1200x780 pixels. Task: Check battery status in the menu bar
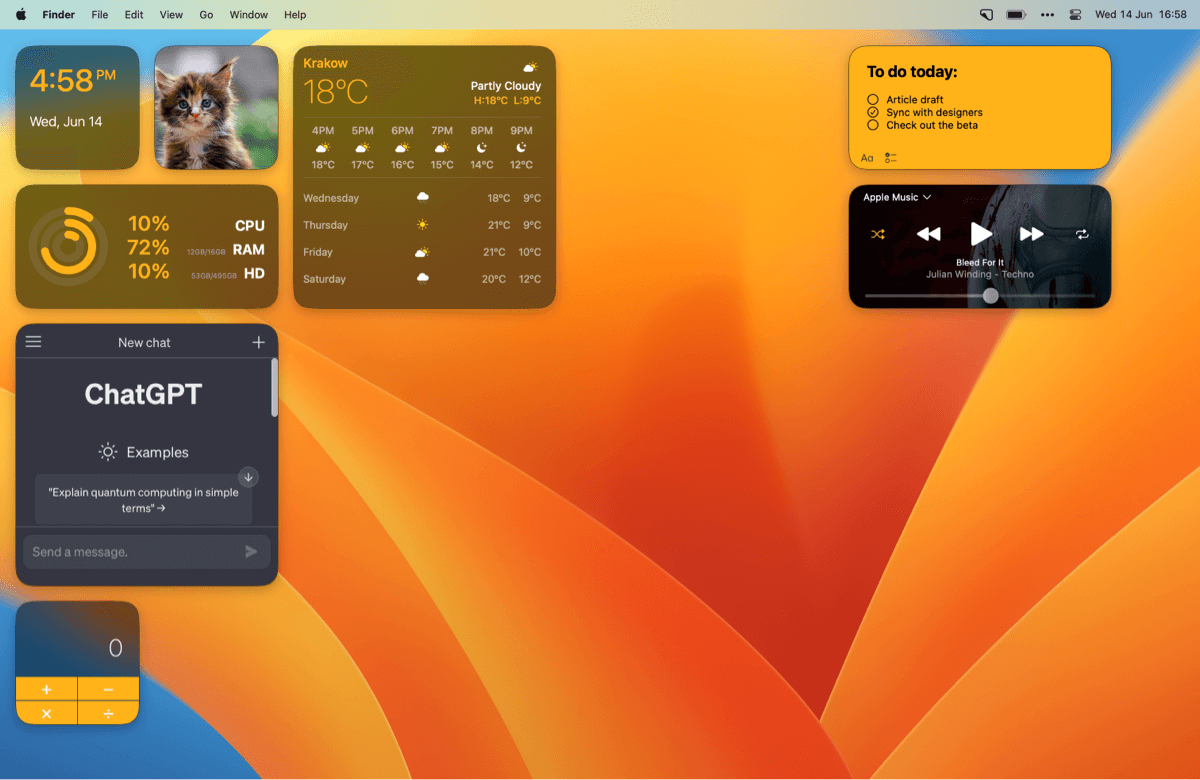1017,15
